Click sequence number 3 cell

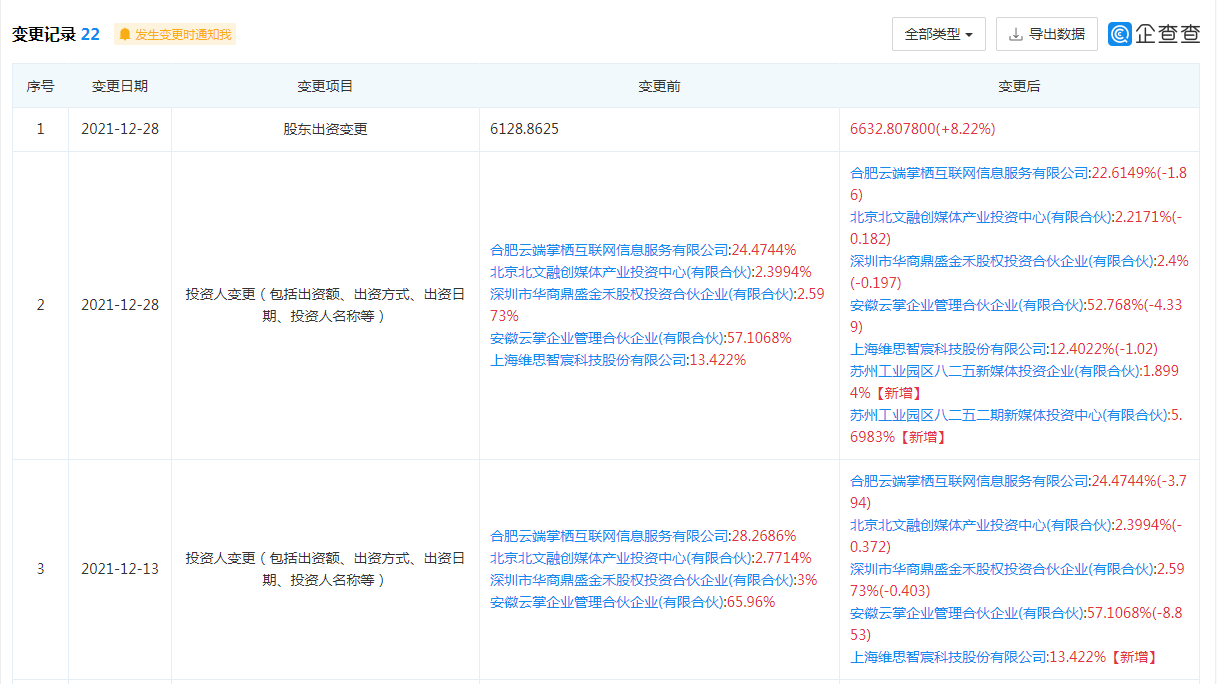(x=40, y=569)
